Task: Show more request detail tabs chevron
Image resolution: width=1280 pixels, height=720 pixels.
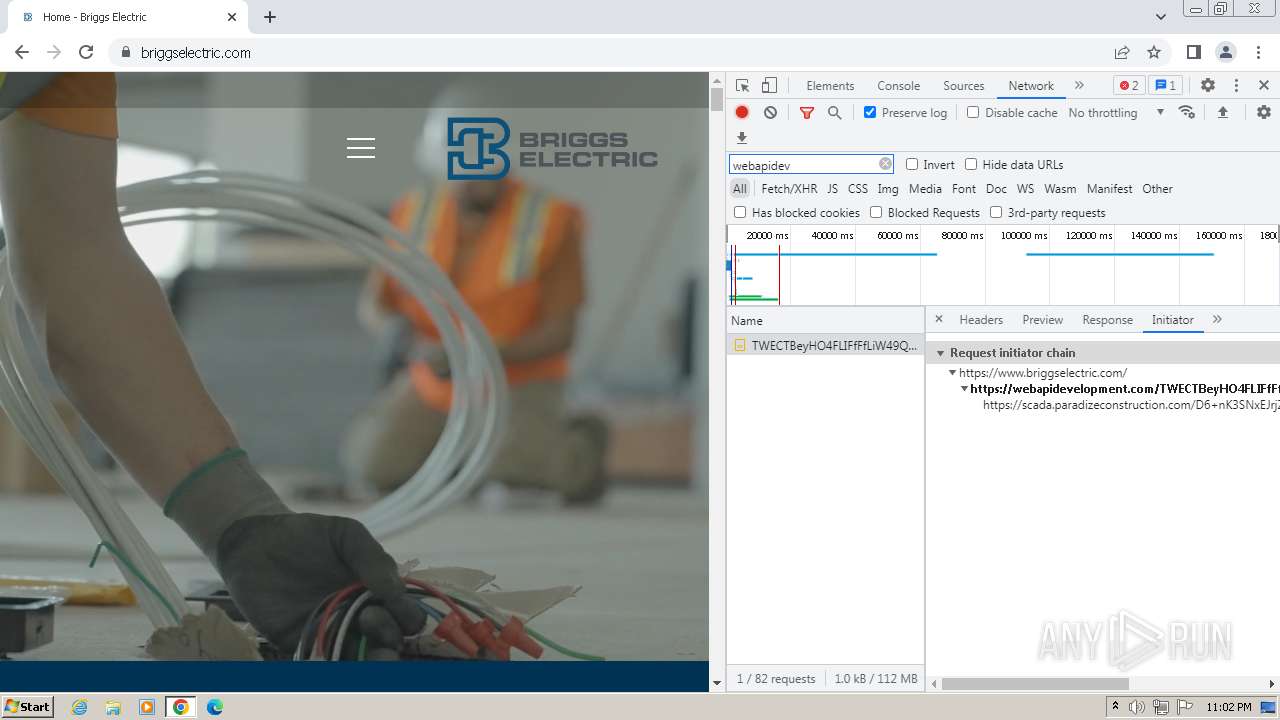Action: point(1217,319)
